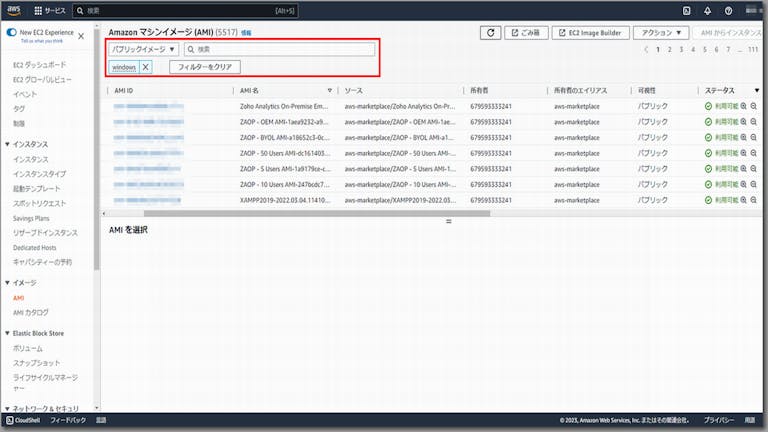Refresh the AMI list
The width and height of the screenshot is (768, 432).
pos(490,33)
